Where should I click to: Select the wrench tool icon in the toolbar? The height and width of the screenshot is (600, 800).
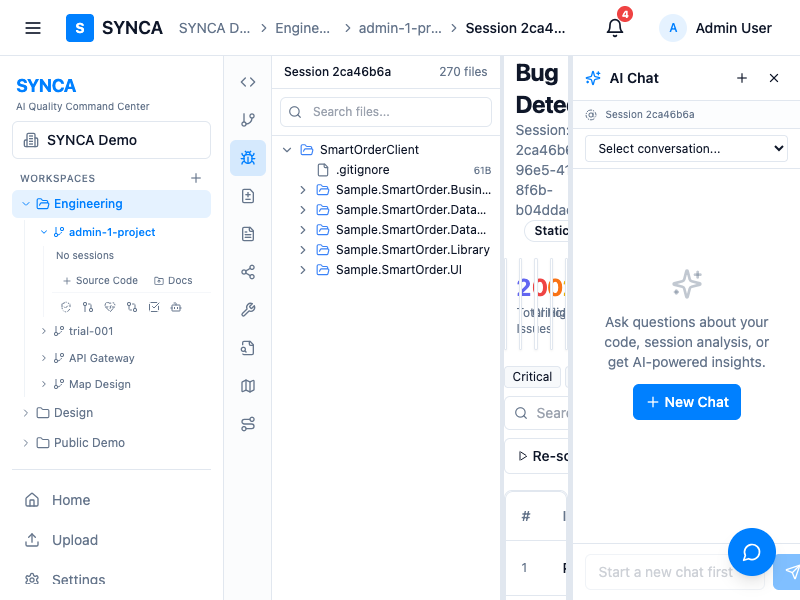(x=248, y=310)
